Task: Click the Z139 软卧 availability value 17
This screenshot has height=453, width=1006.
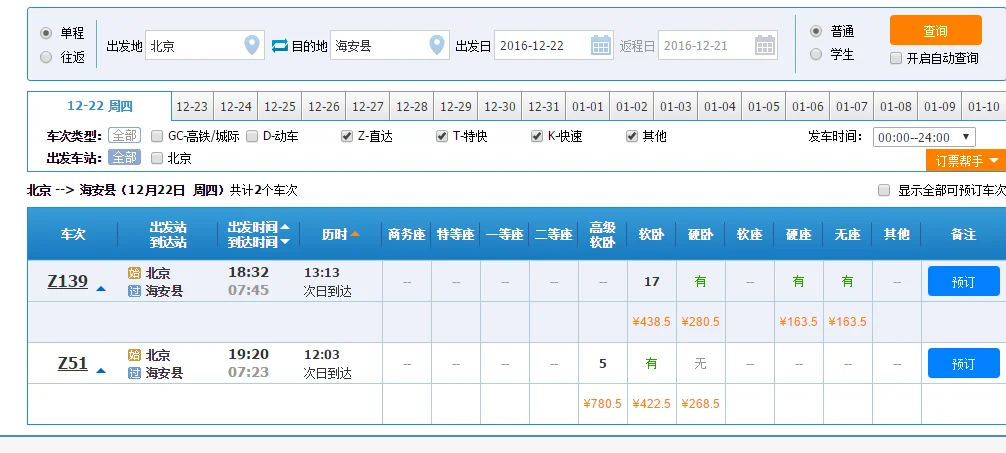Action: point(651,281)
